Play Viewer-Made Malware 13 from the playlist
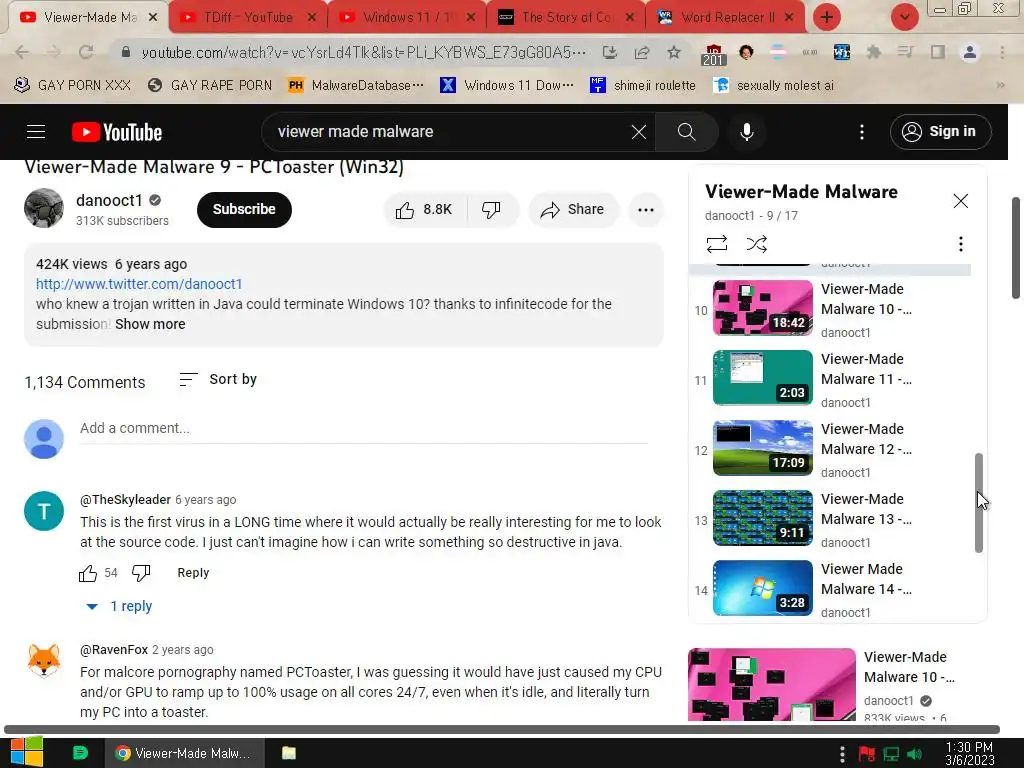This screenshot has height=768, width=1024. pos(831,518)
